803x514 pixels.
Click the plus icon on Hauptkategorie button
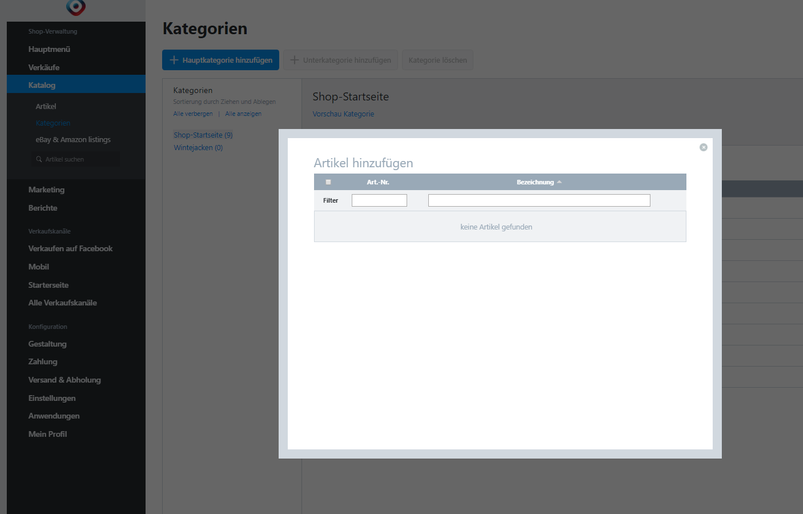point(174,60)
